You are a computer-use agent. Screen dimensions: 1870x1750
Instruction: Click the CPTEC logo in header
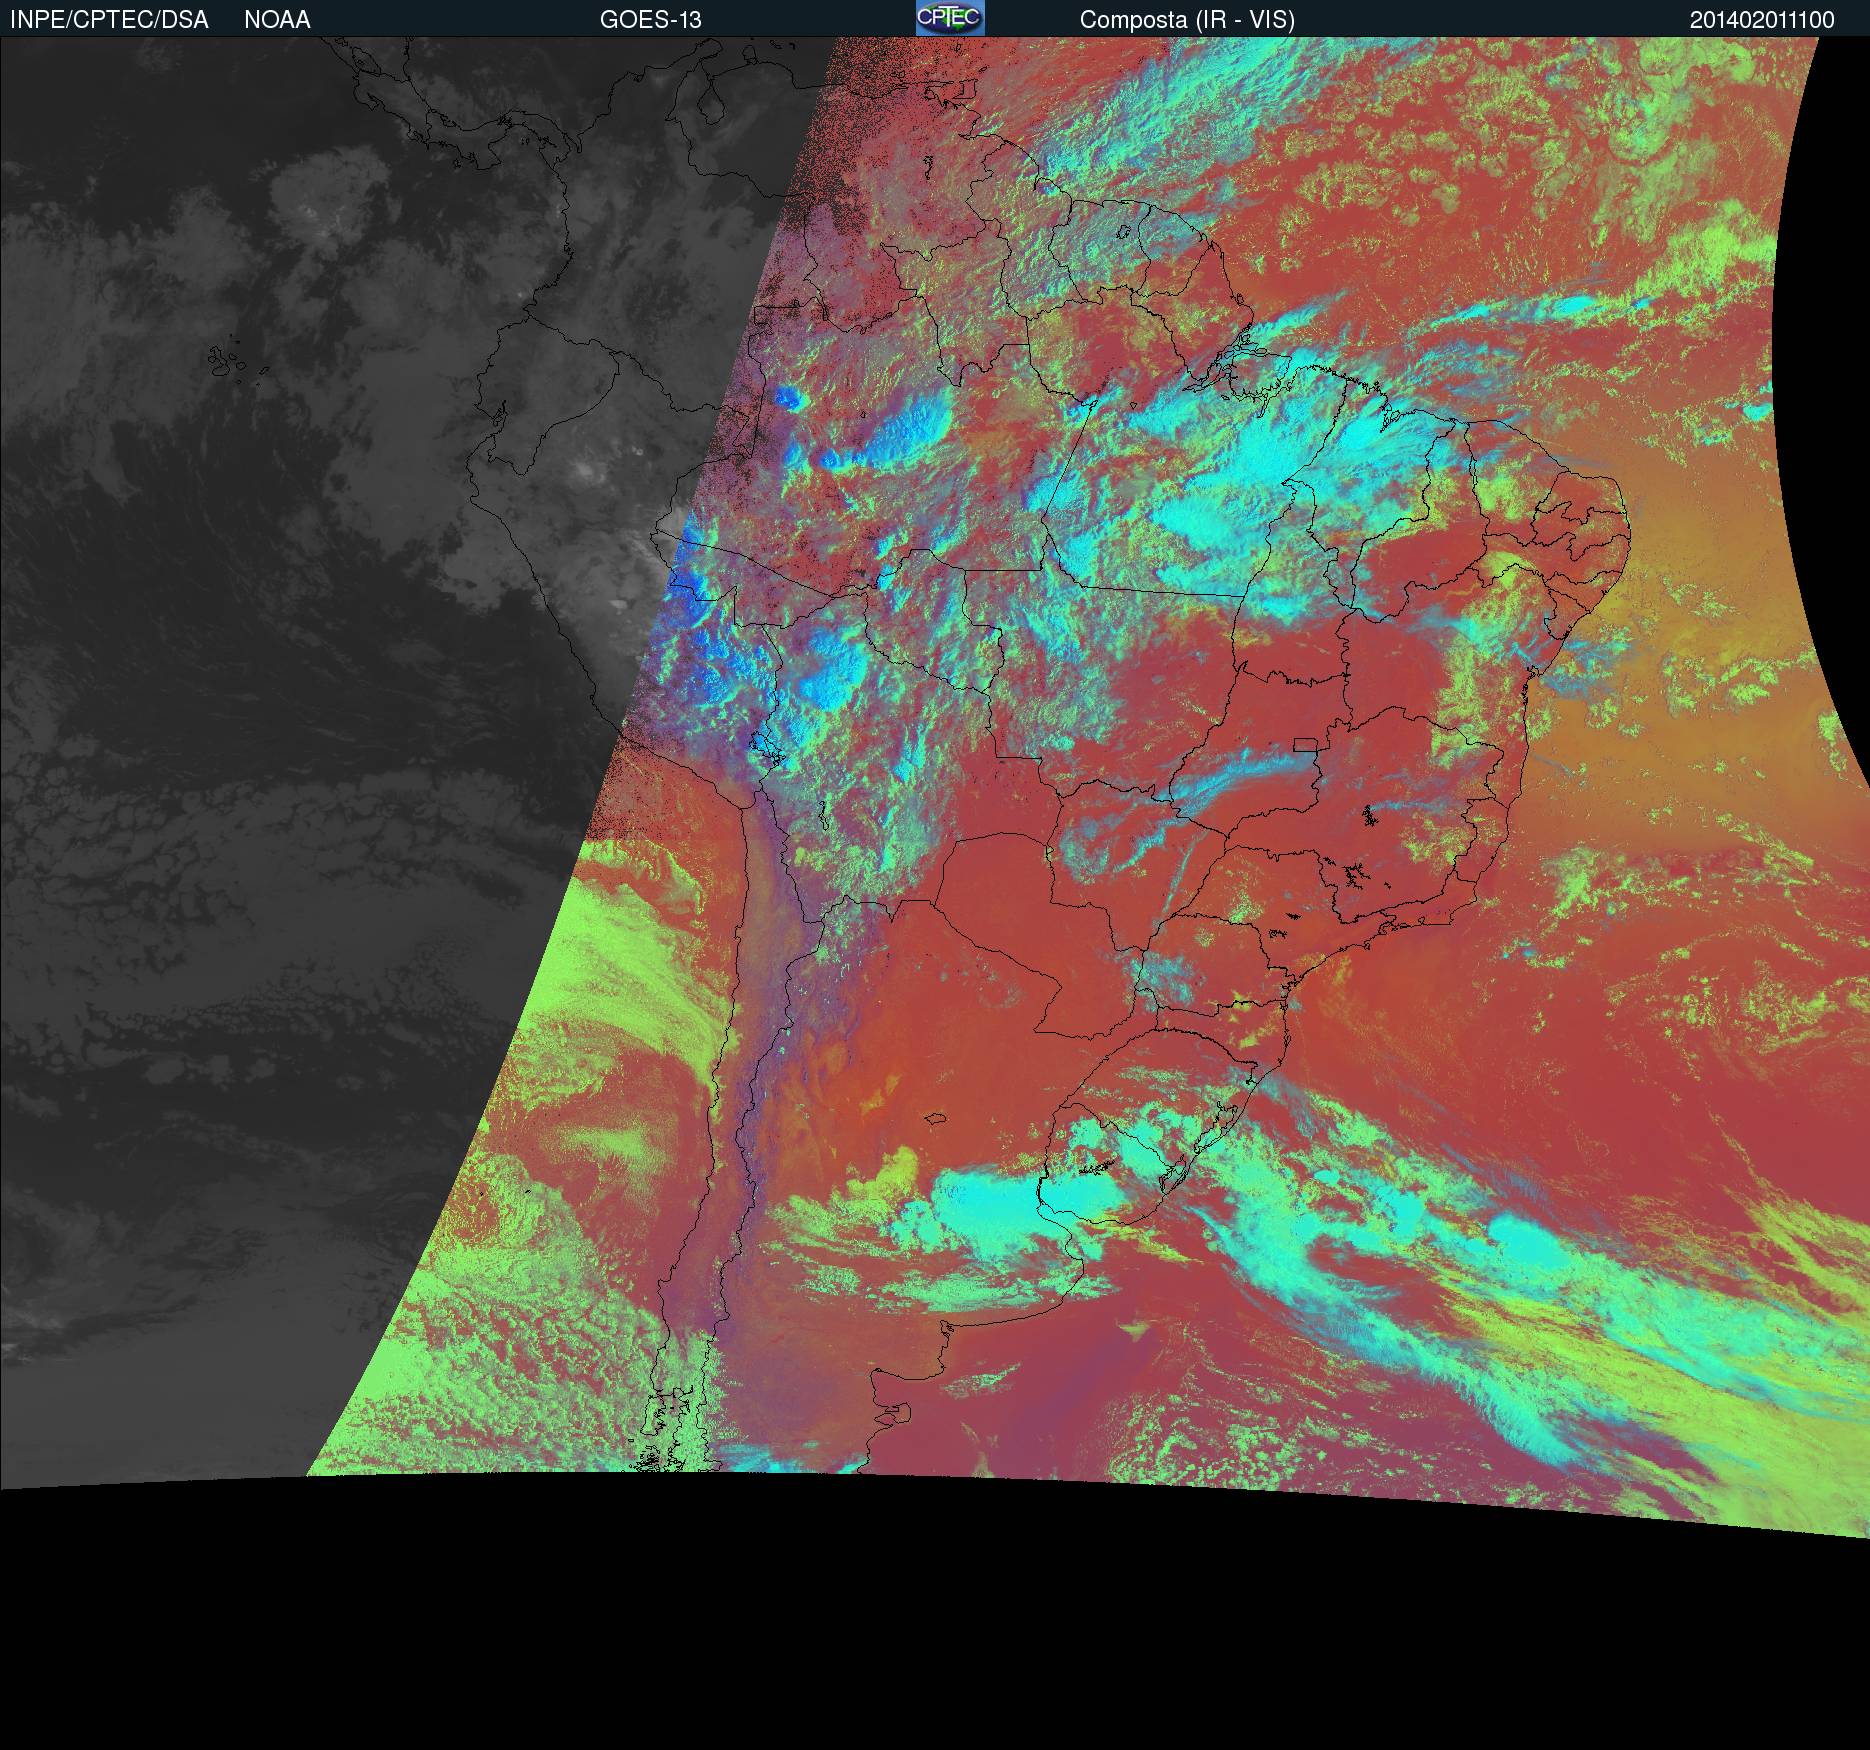[x=950, y=18]
